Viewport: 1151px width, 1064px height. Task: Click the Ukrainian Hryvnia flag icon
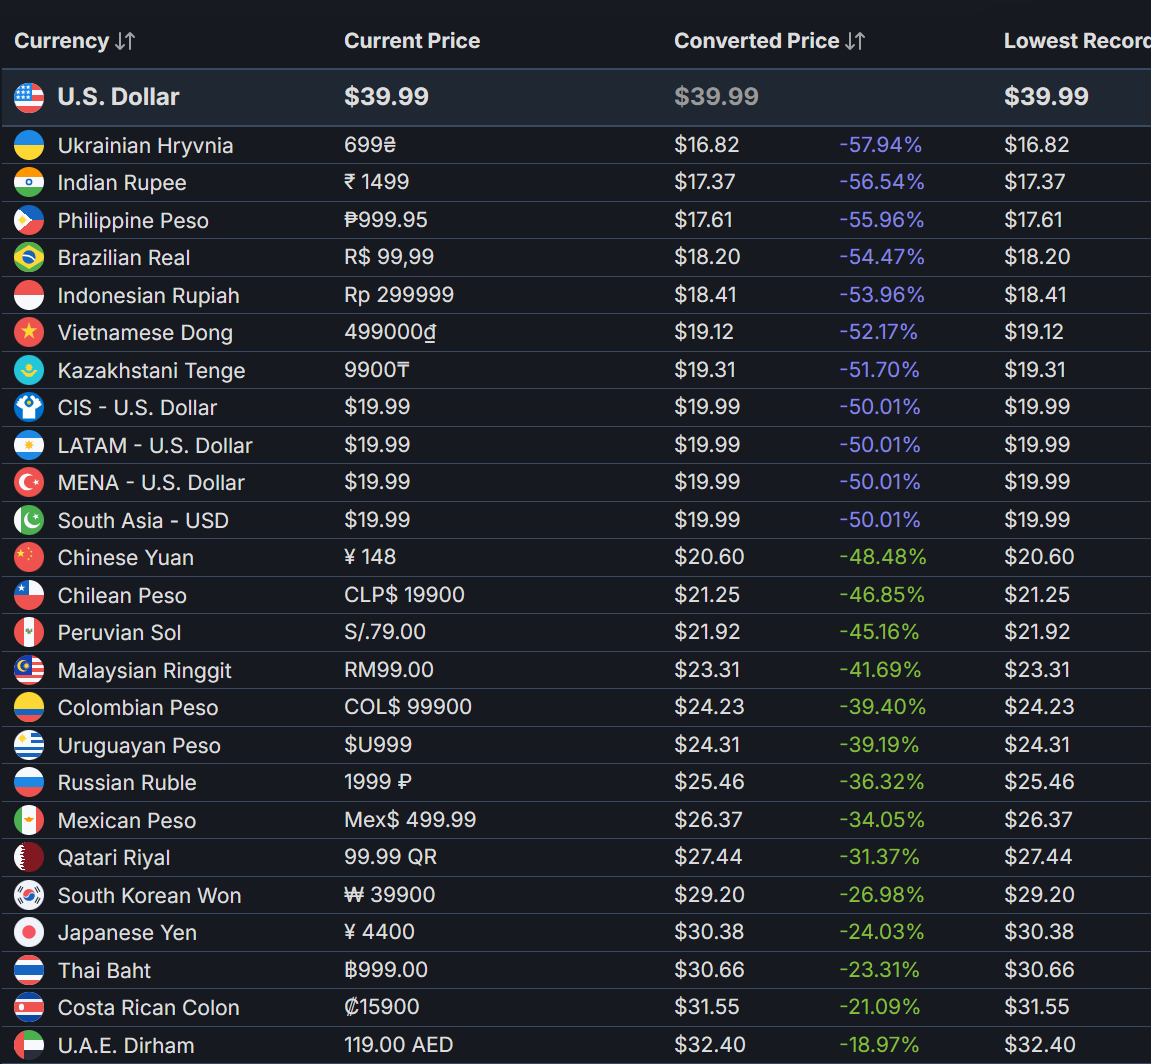pos(29,145)
